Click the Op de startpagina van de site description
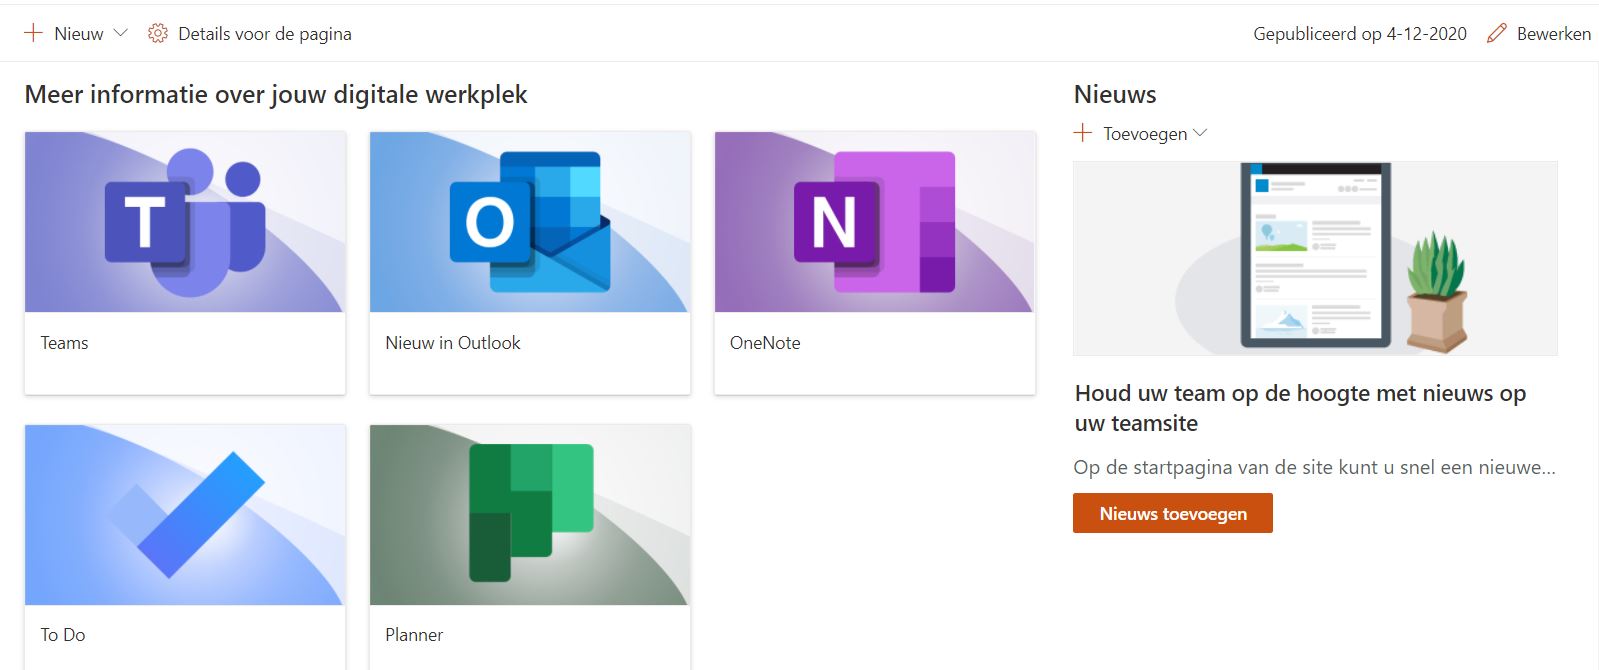 point(1314,467)
